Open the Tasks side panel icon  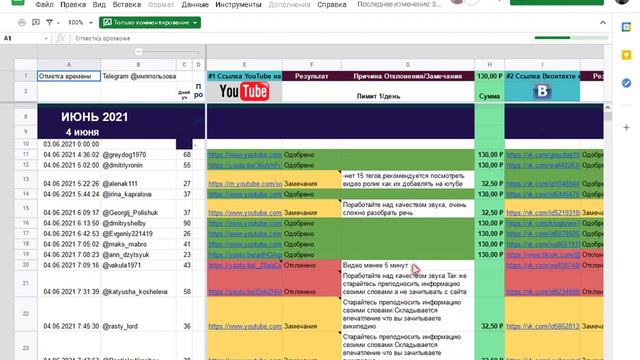click(x=626, y=83)
